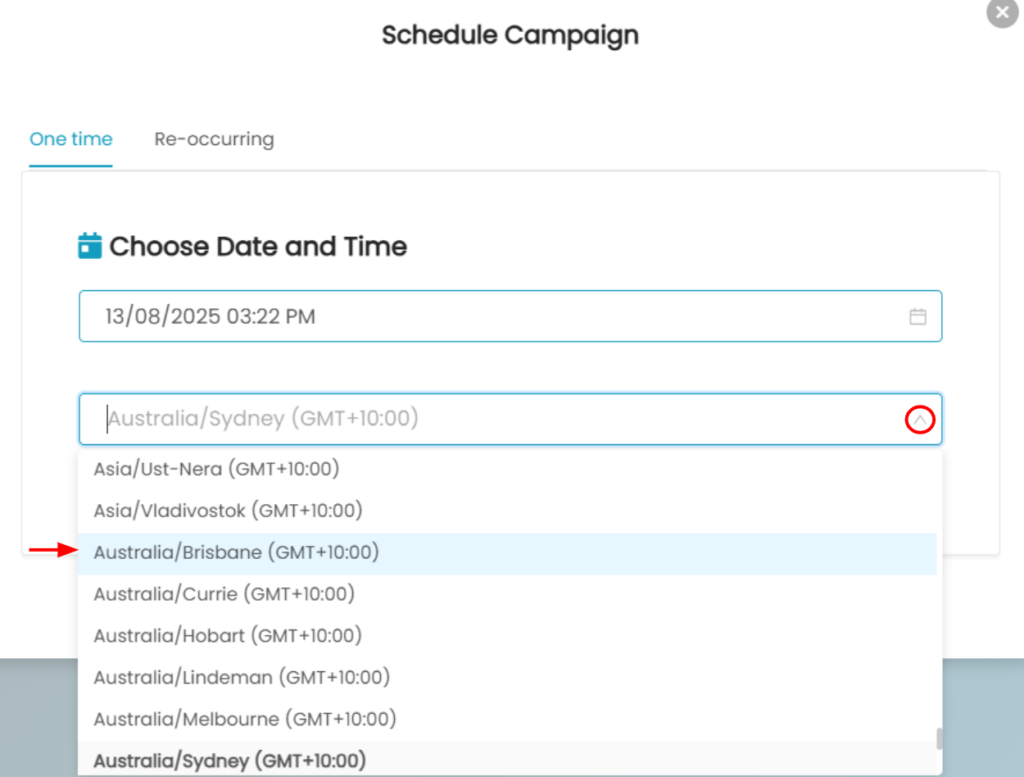Pick Australia/Hobart timezone

pos(228,635)
